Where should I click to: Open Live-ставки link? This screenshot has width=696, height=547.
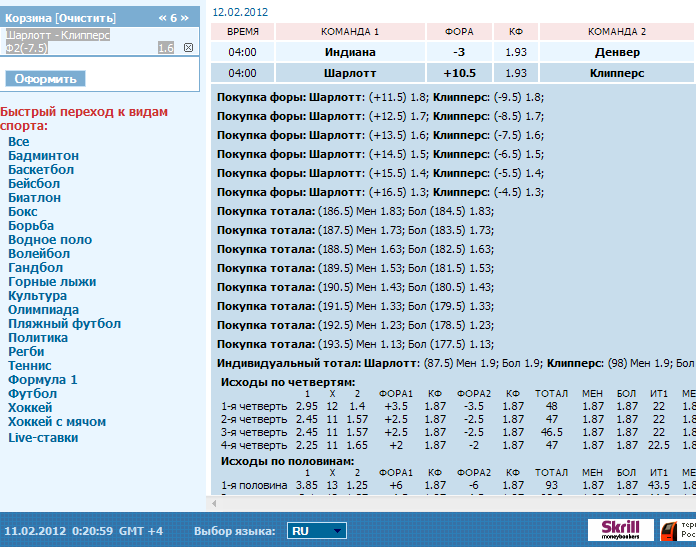pyautogui.click(x=43, y=438)
